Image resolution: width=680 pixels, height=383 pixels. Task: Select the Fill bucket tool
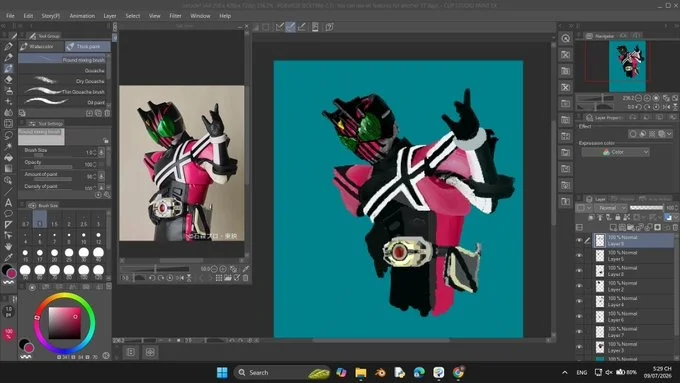click(8, 157)
